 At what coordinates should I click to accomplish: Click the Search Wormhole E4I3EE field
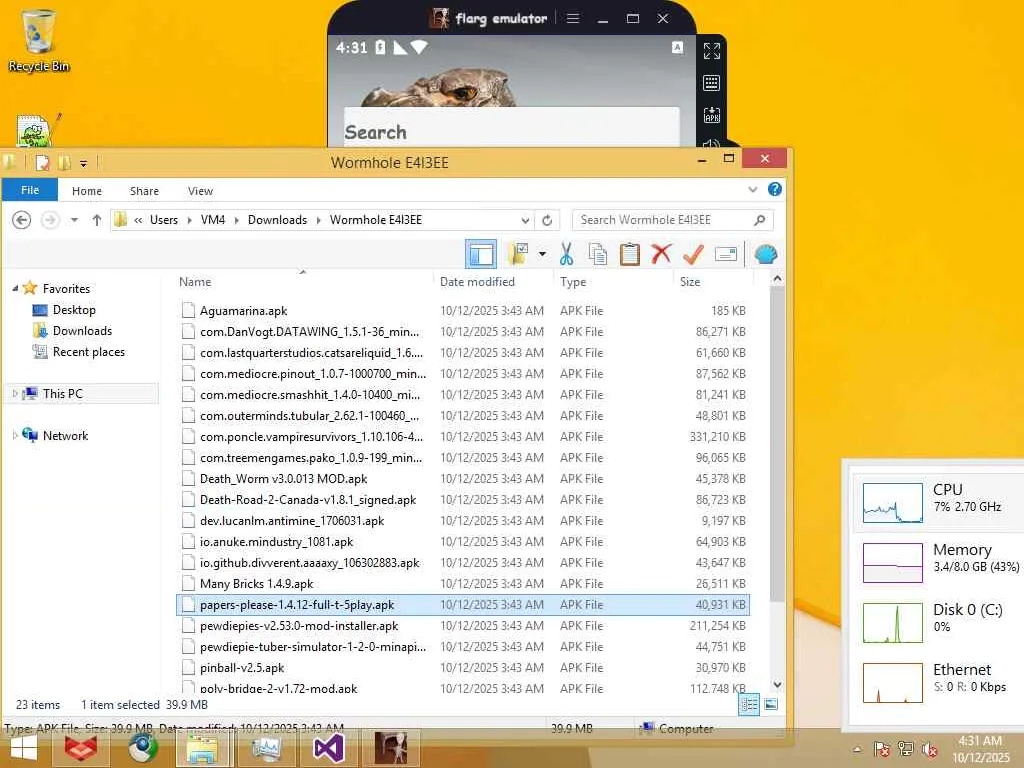pos(673,220)
